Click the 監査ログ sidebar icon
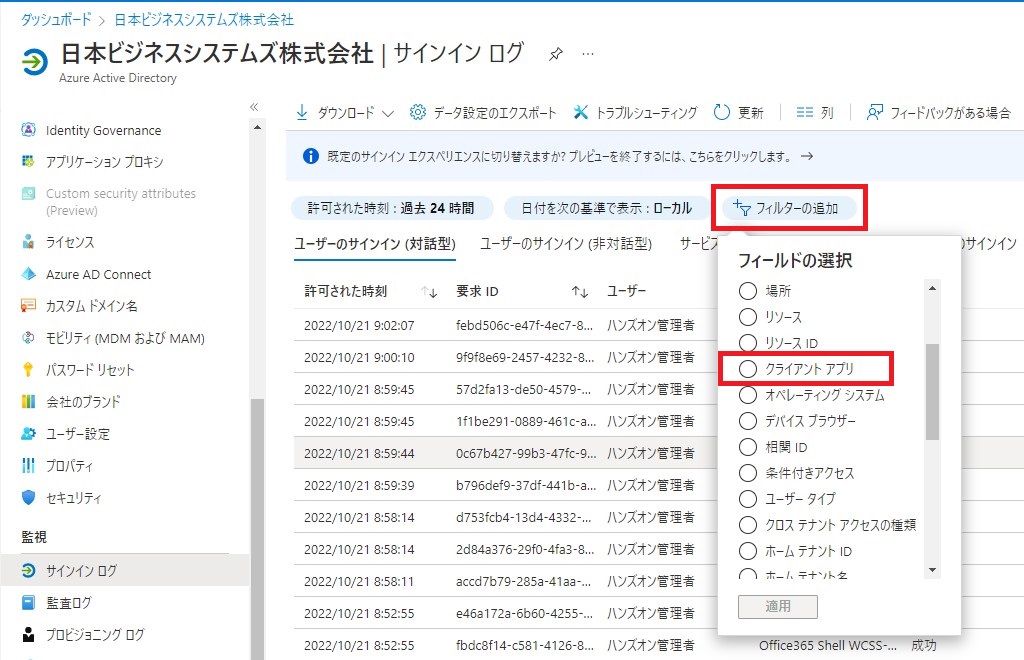This screenshot has width=1024, height=660. pos(28,603)
